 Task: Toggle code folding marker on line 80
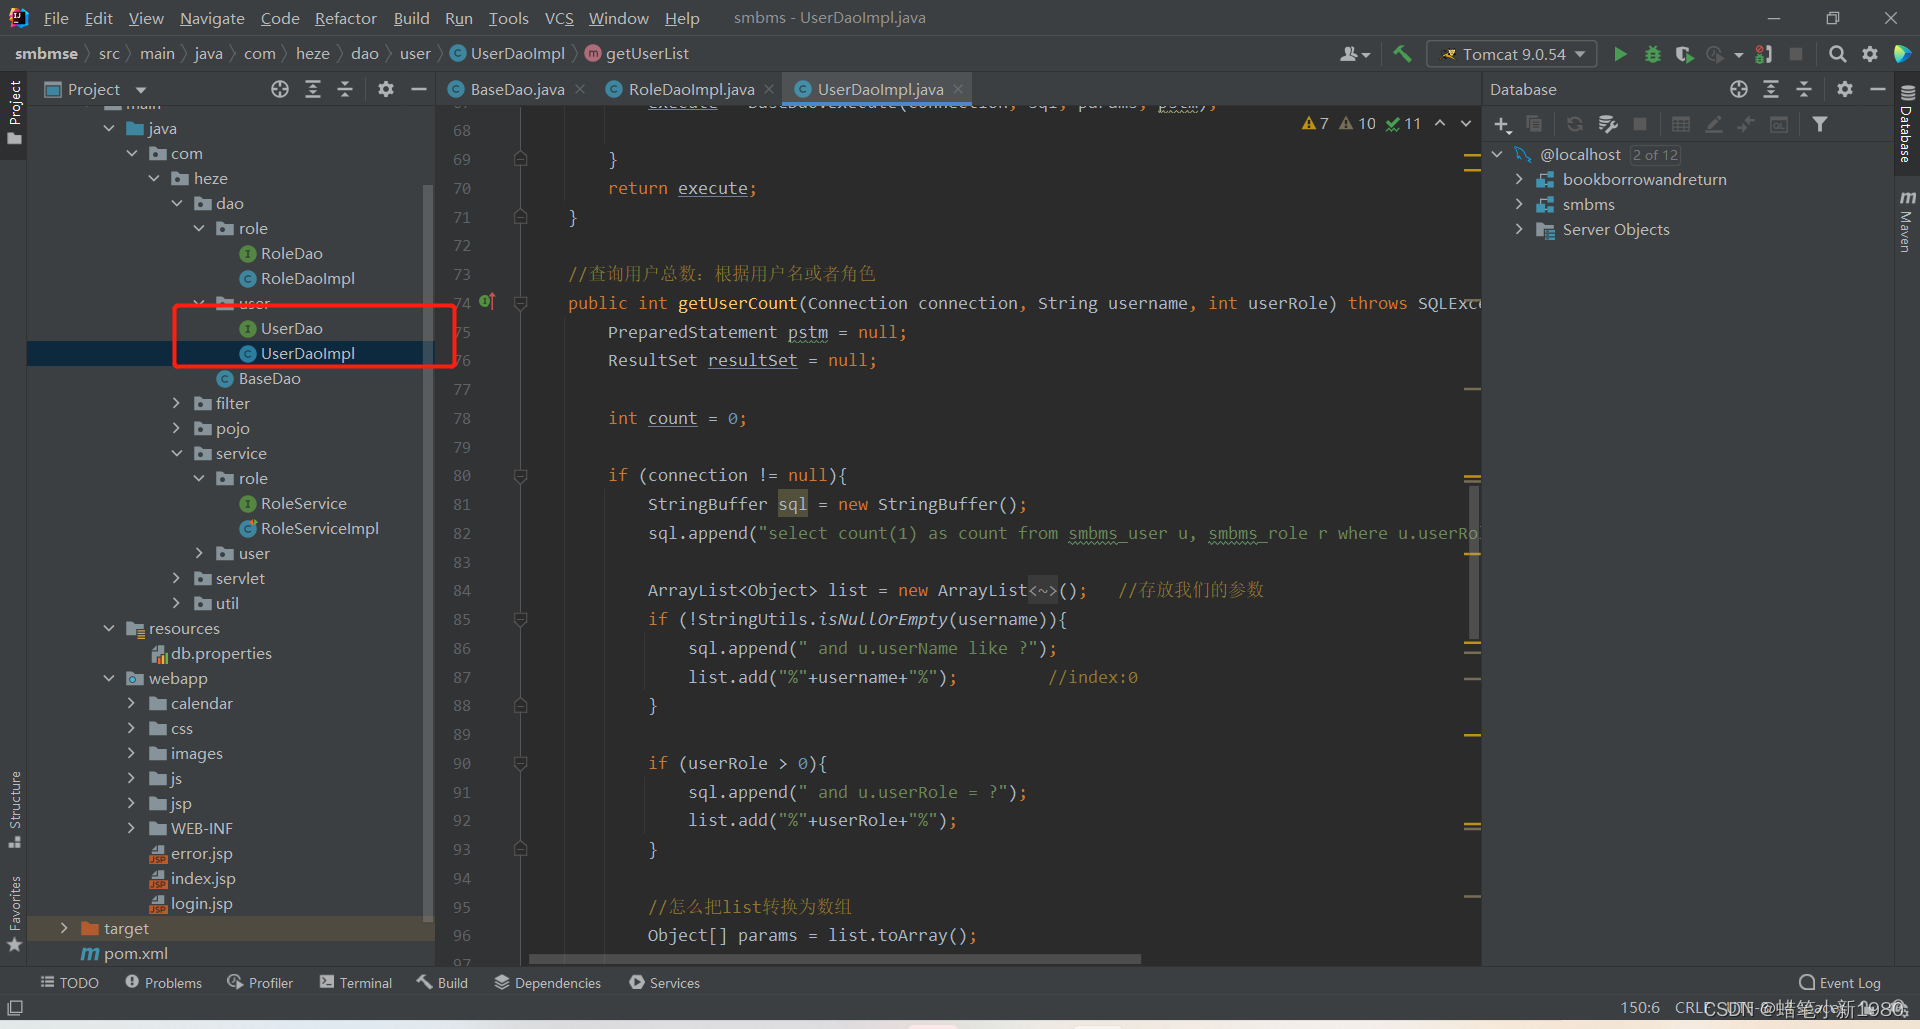pyautogui.click(x=520, y=476)
